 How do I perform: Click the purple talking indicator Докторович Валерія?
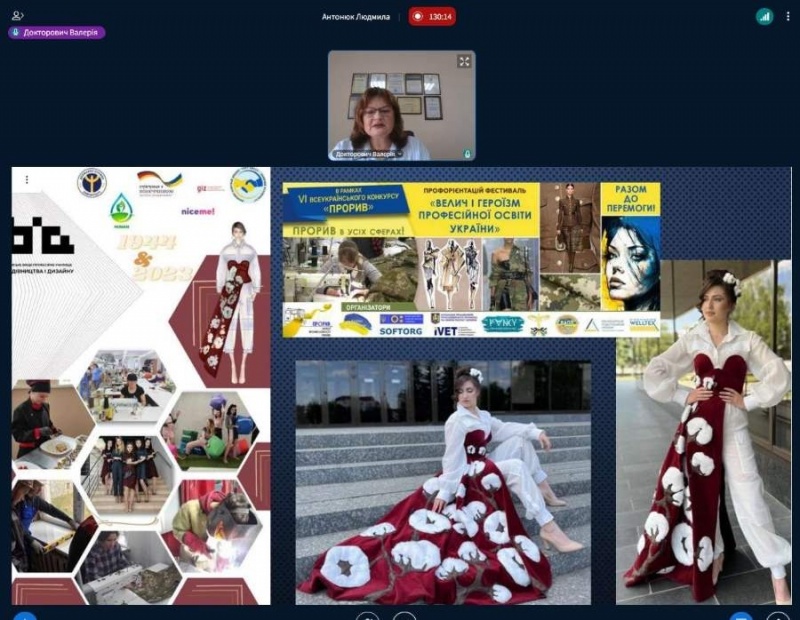(x=57, y=32)
